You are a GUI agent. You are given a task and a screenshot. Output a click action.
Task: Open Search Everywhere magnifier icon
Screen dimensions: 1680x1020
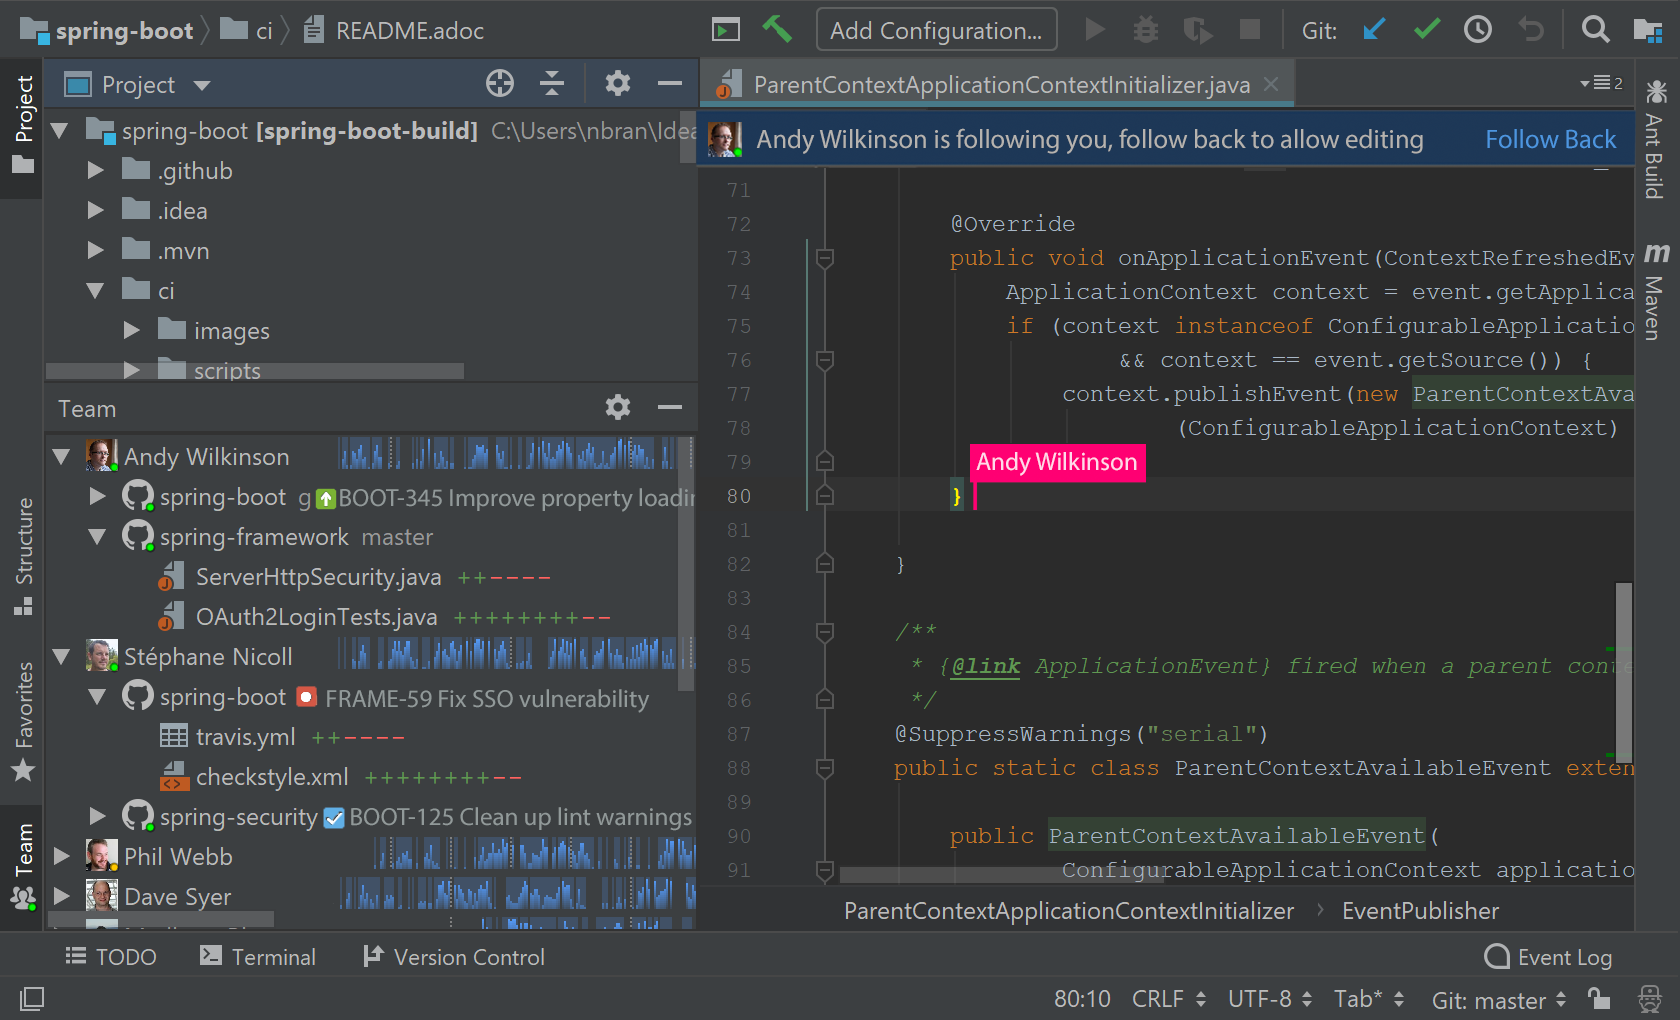click(x=1595, y=30)
